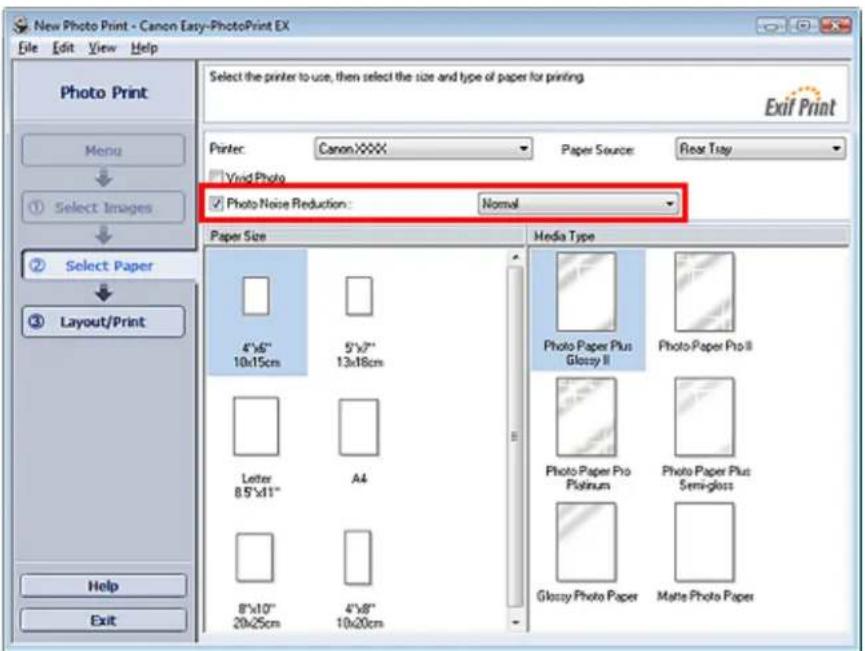Open the File menu
Image resolution: width=865 pixels, height=651 pixels.
click(28, 48)
